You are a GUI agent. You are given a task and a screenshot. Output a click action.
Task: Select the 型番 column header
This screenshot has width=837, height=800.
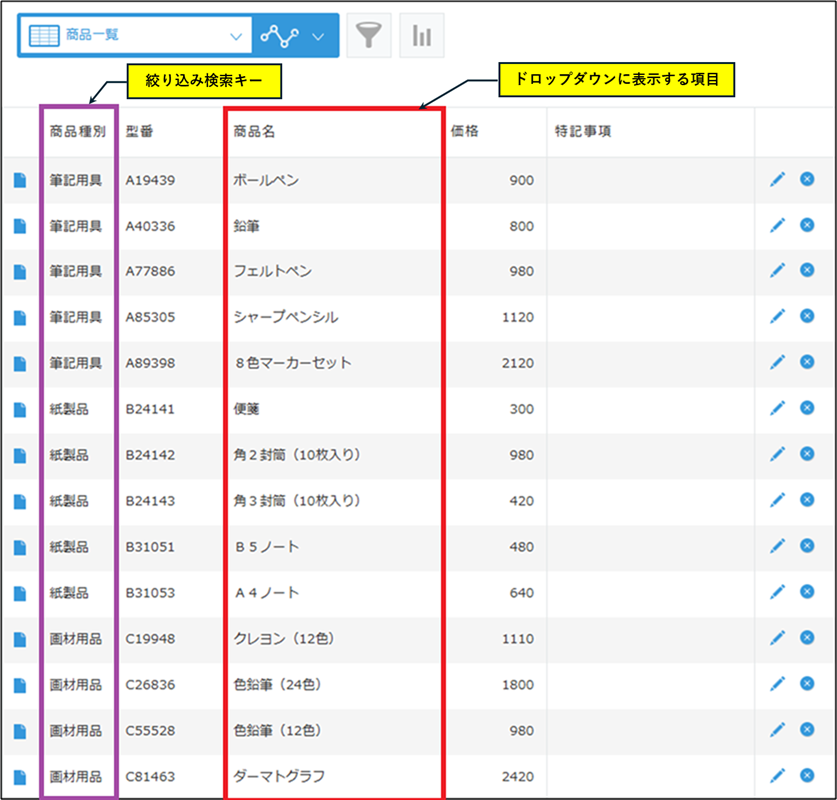pyautogui.click(x=140, y=131)
